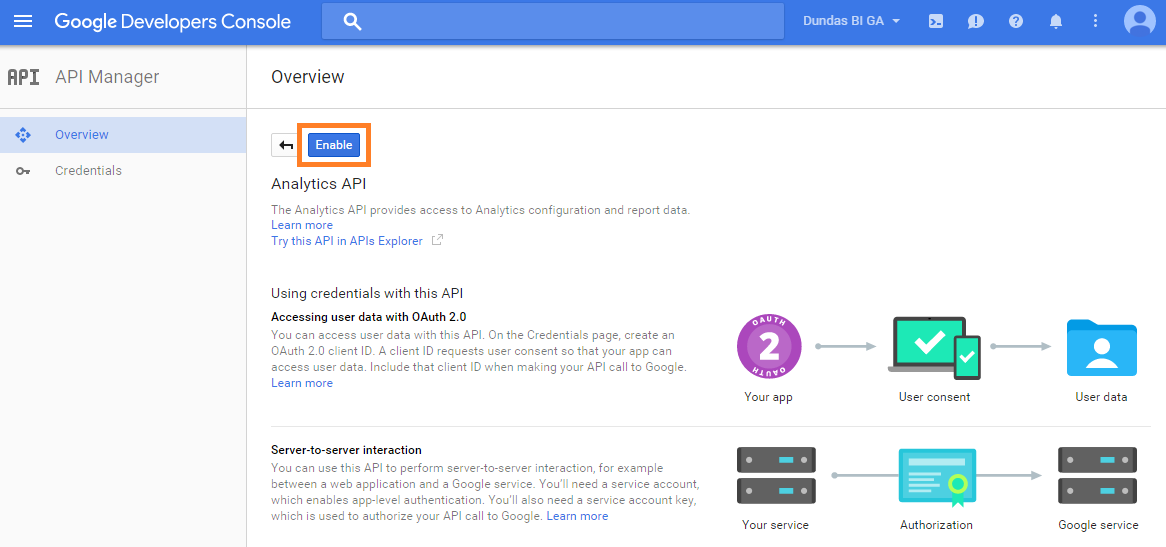This screenshot has height=547, width=1166.
Task: Click the search magnifier icon
Action: pyautogui.click(x=352, y=22)
